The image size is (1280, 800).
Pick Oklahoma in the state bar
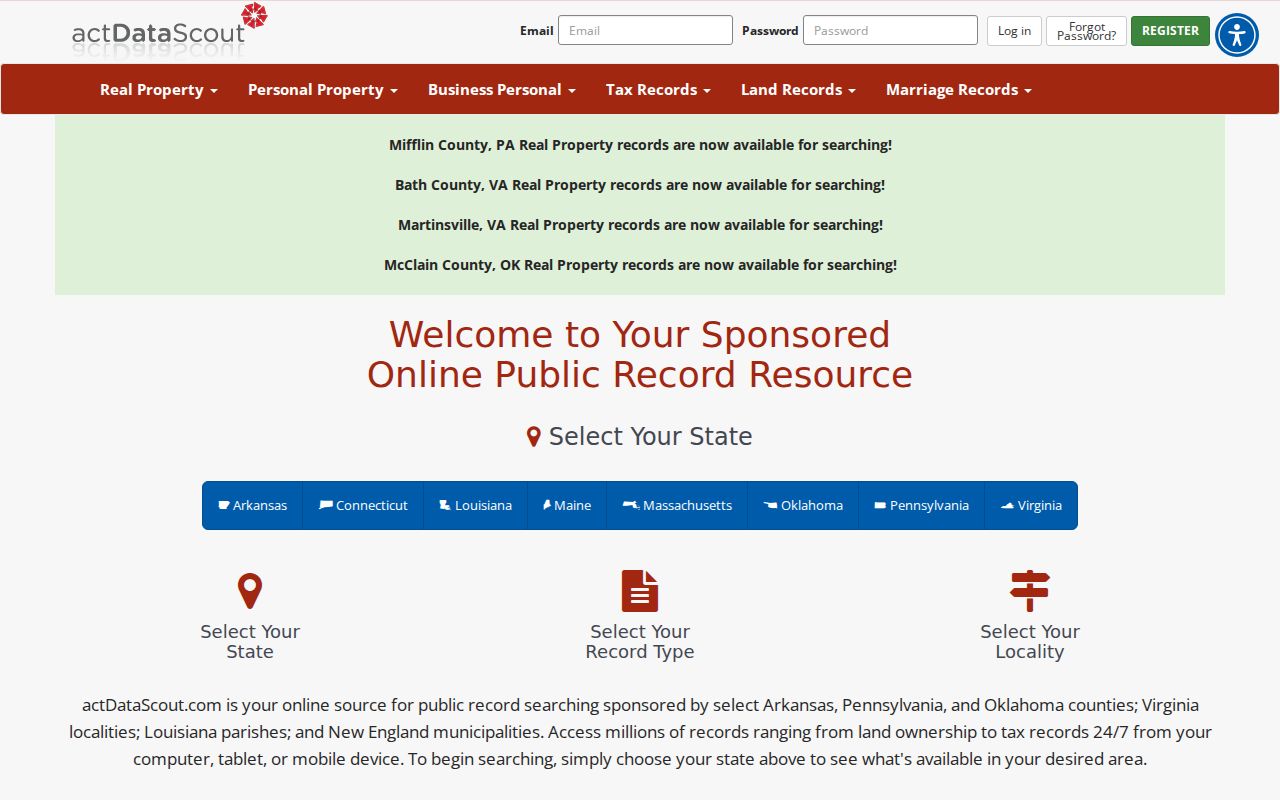pos(803,505)
